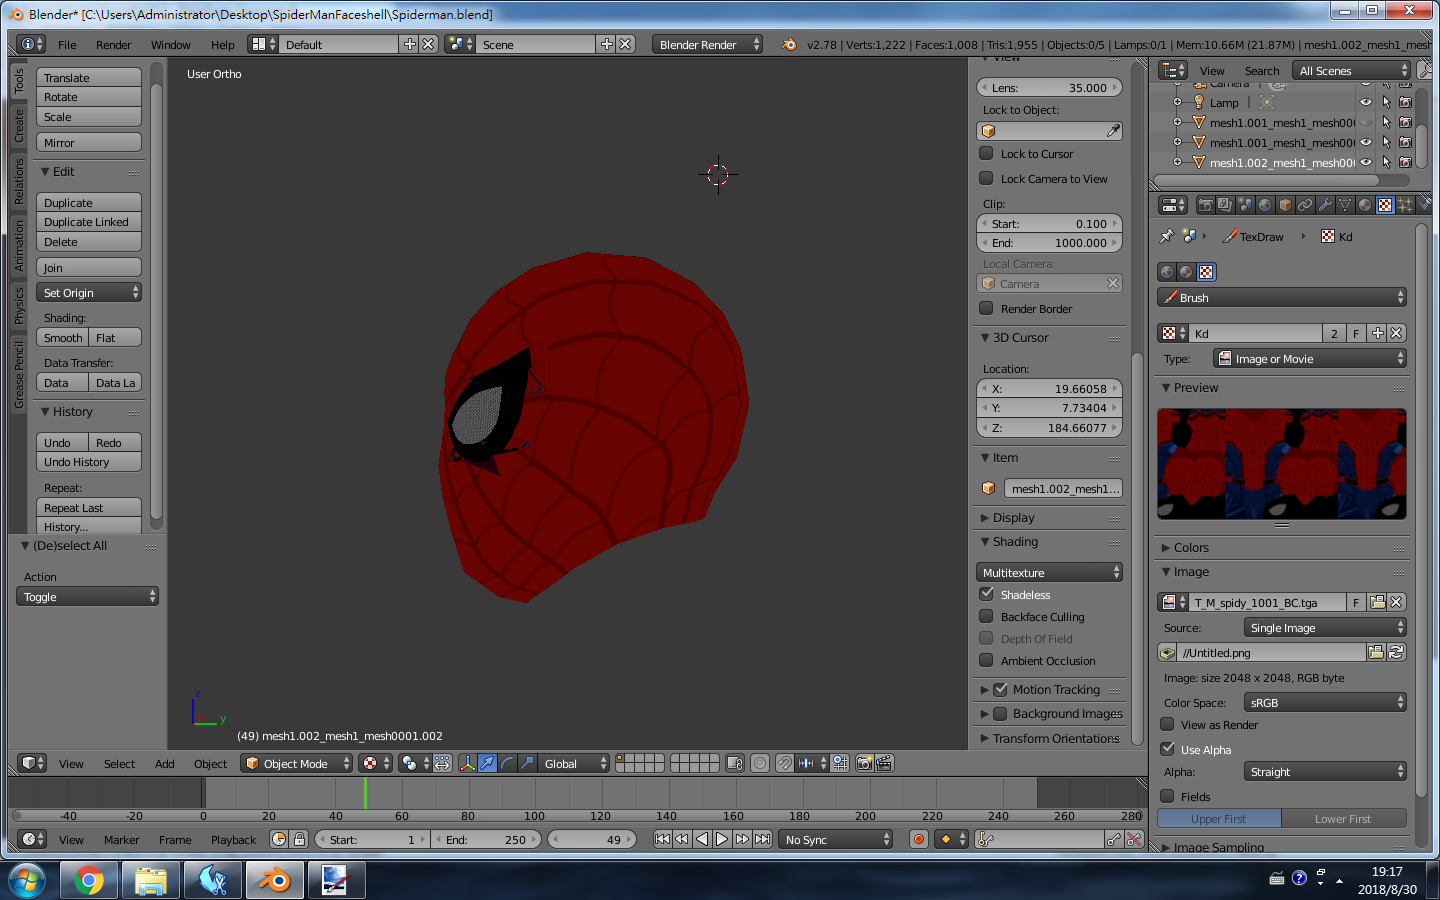The image size is (1440, 900).
Task: Click the Mirror button
Action: point(89,142)
